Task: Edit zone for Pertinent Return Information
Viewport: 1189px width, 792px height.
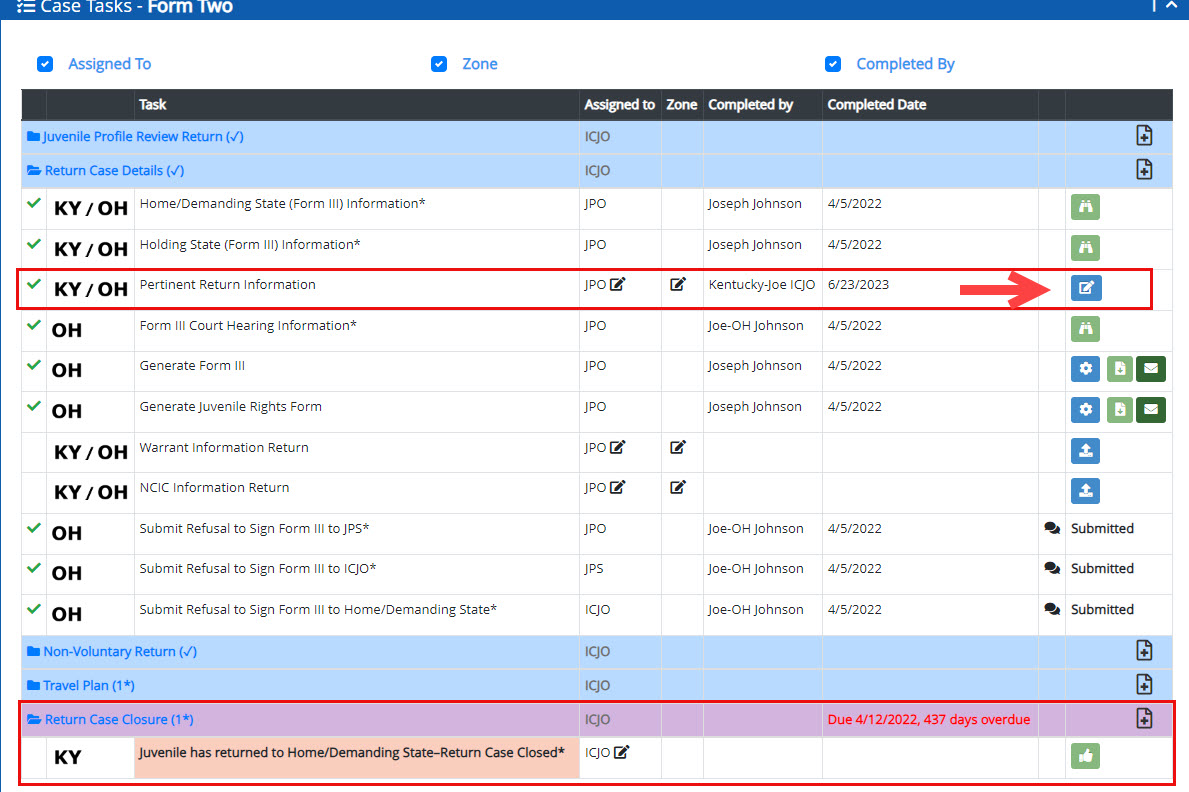Action: [x=678, y=284]
